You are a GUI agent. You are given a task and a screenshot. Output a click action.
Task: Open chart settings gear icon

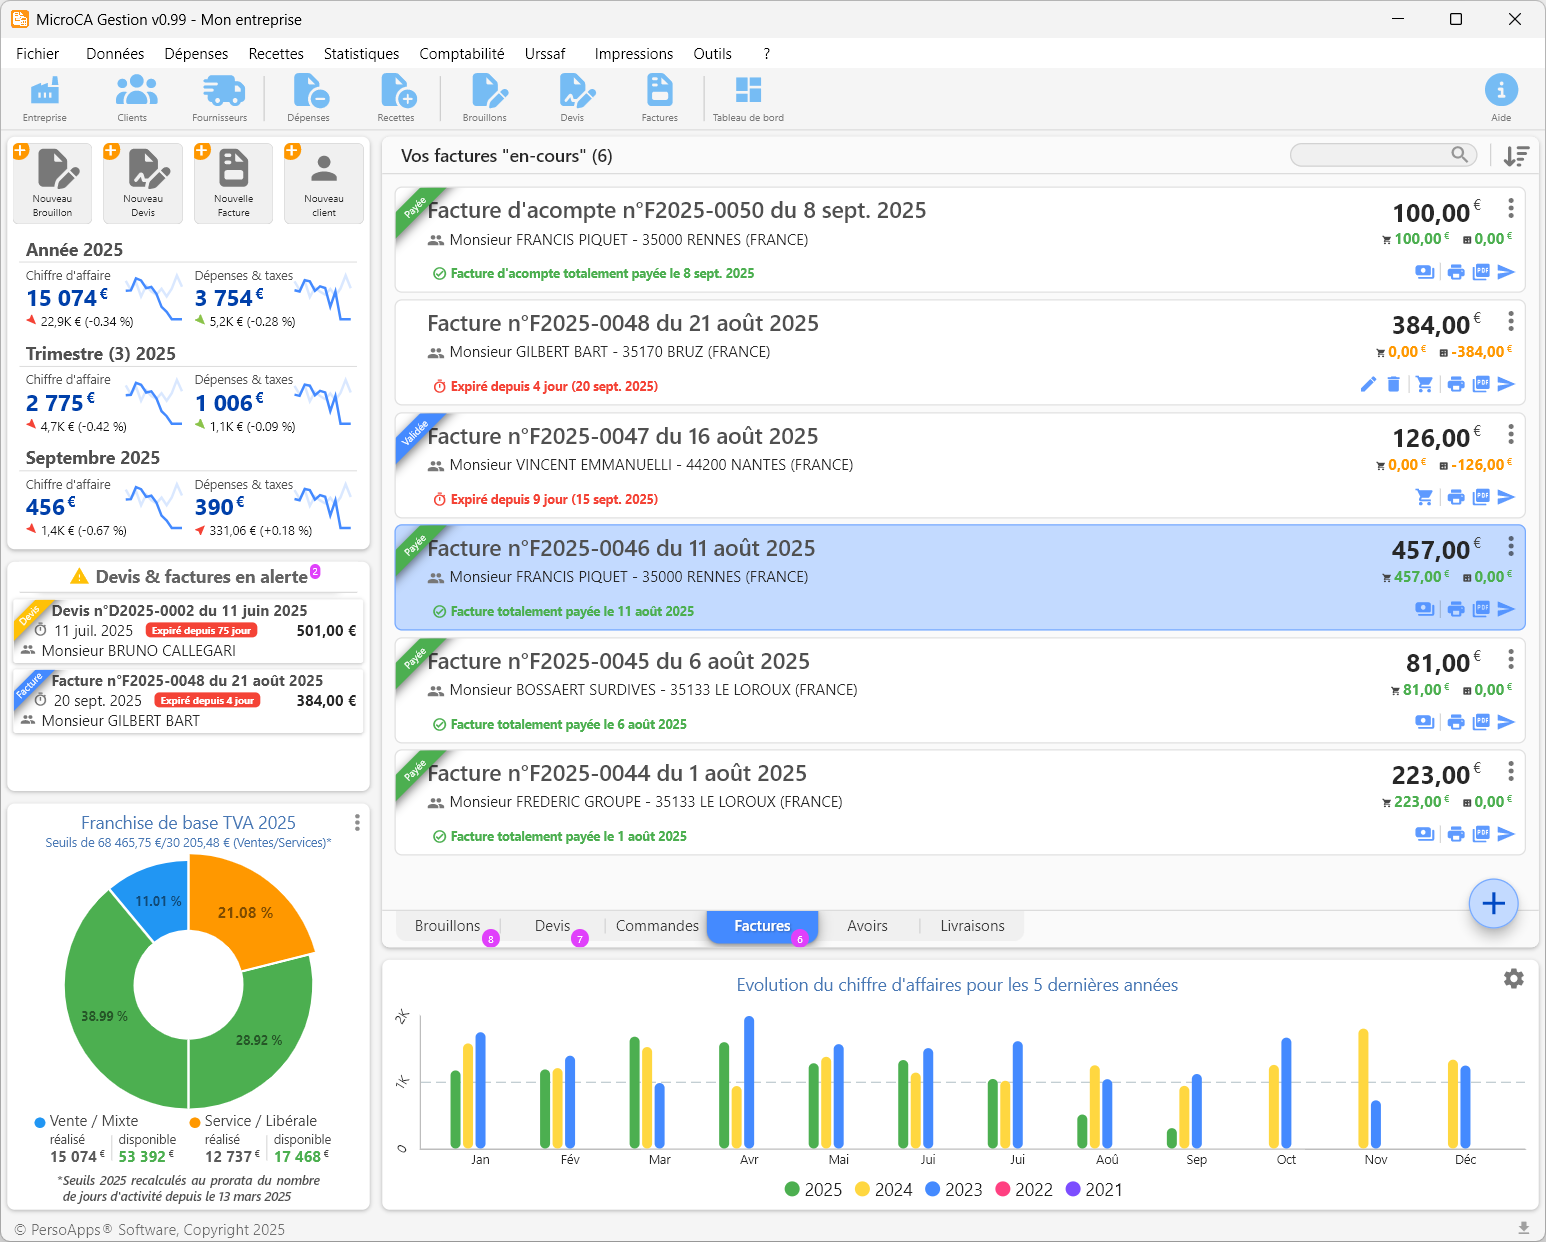coord(1513,979)
